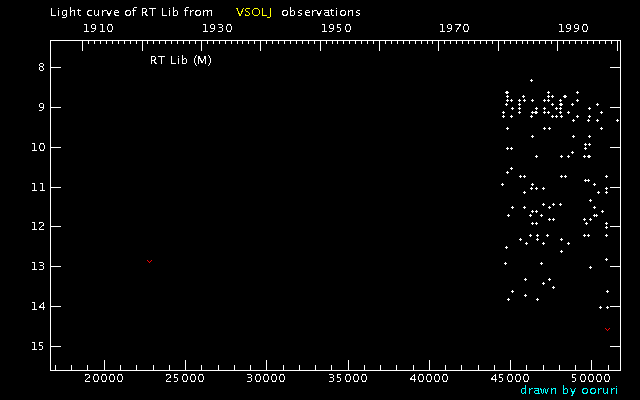Click the yellow VSOLJ text in title

pos(253,12)
